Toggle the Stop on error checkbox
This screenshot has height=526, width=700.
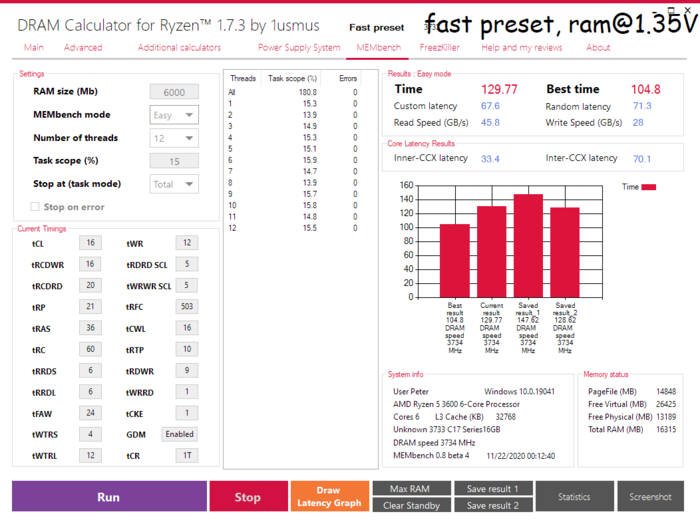point(35,206)
